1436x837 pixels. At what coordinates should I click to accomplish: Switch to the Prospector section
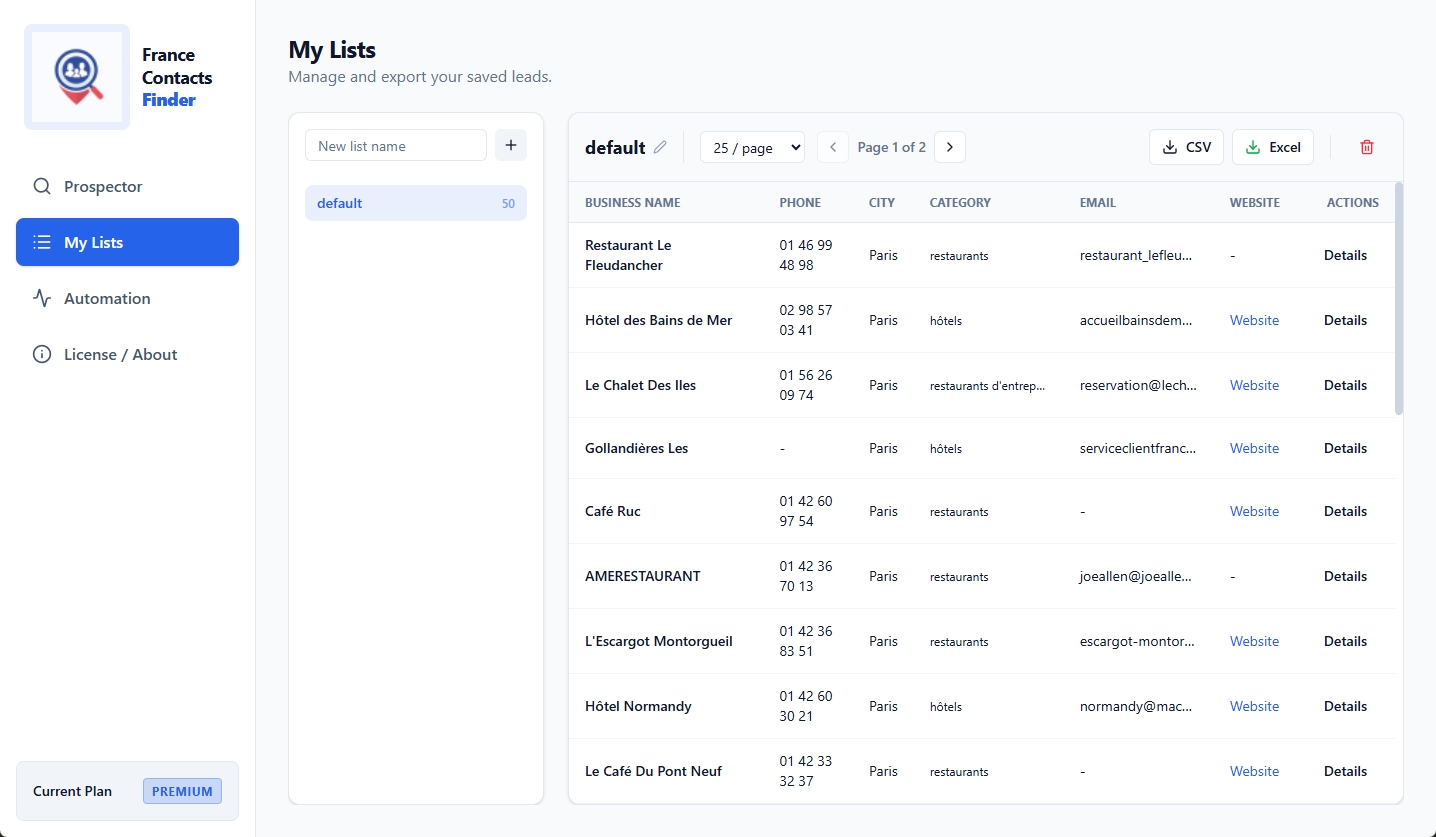point(41,186)
